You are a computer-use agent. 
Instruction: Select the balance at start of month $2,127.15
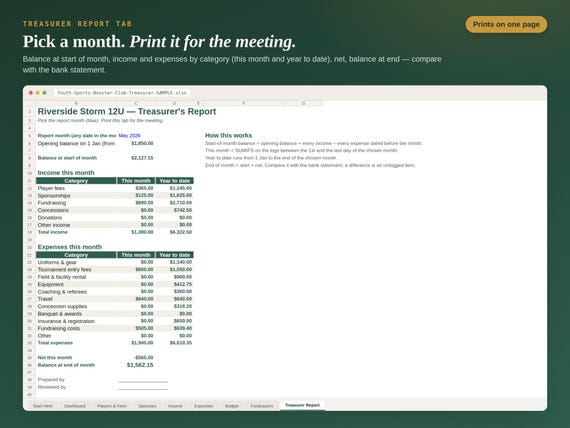142,158
